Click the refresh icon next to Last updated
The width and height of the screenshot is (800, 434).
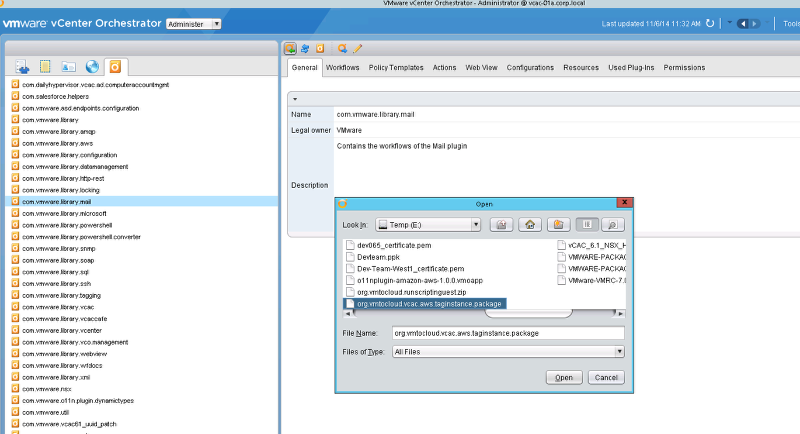point(710,23)
